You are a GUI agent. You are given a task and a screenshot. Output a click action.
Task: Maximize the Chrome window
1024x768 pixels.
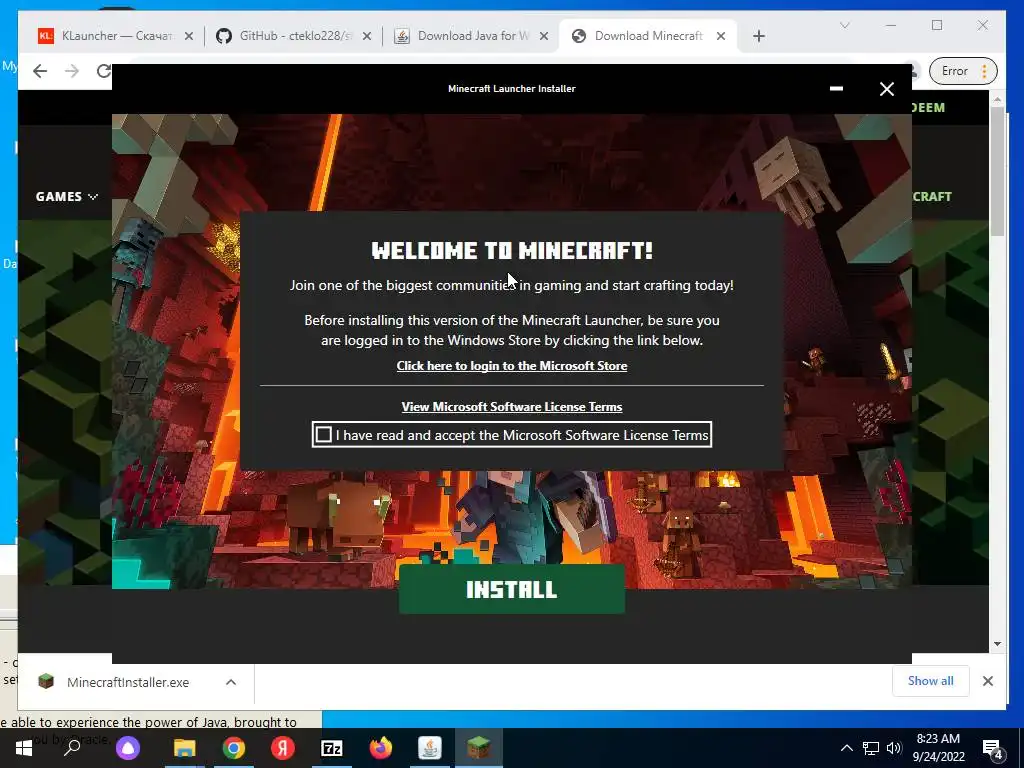936,25
